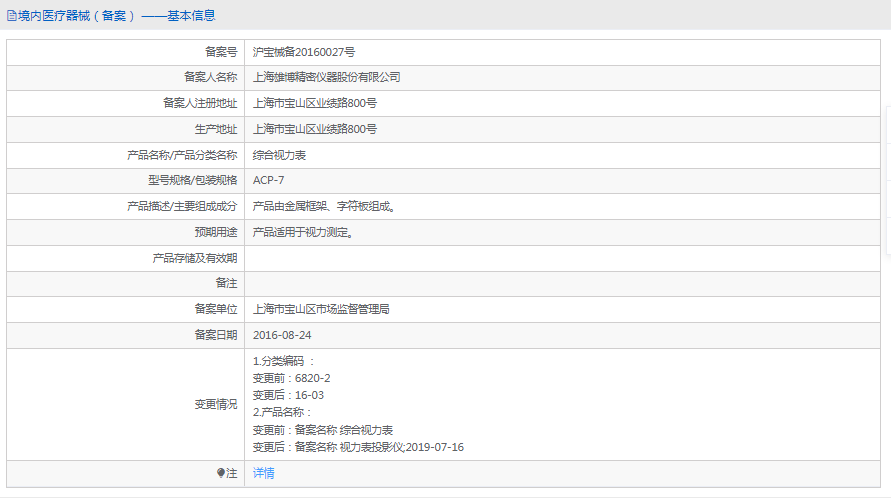Viewport: 891px width, 498px height.
Task: Click the intended use 产品适用于视力测定。
Action: tap(303, 233)
